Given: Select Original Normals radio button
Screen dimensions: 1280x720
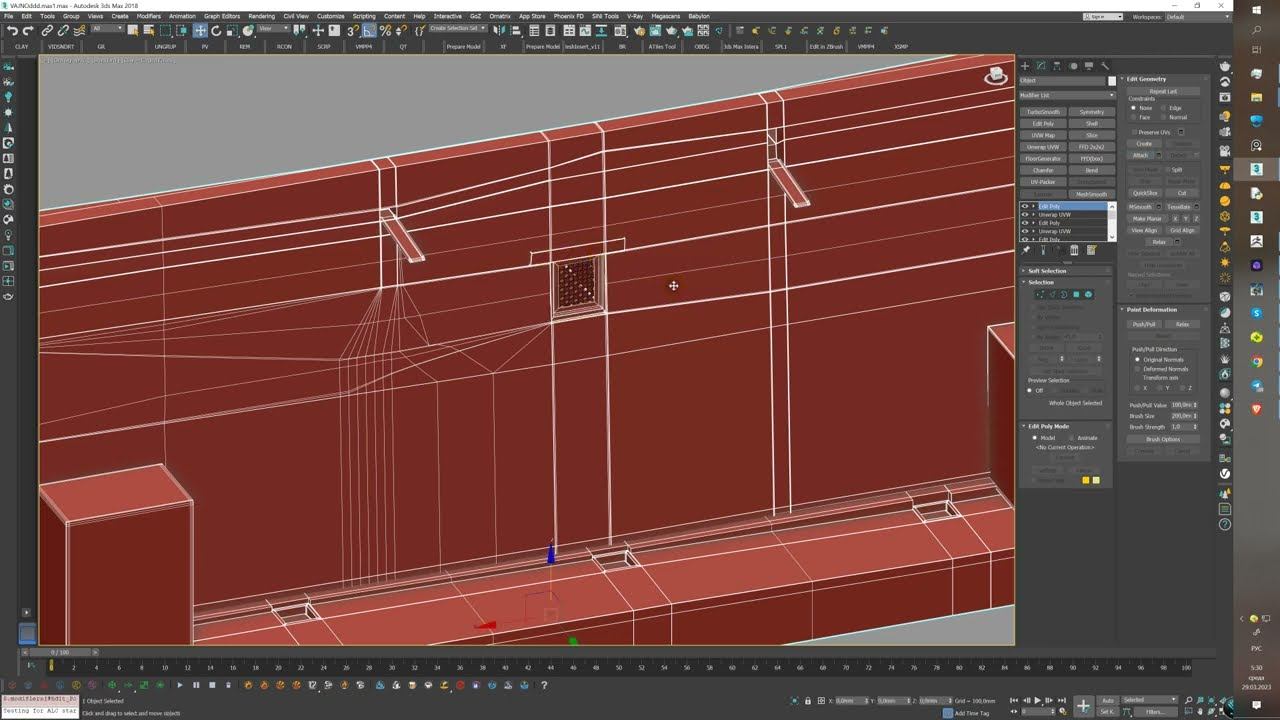Looking at the screenshot, I should [1137, 360].
